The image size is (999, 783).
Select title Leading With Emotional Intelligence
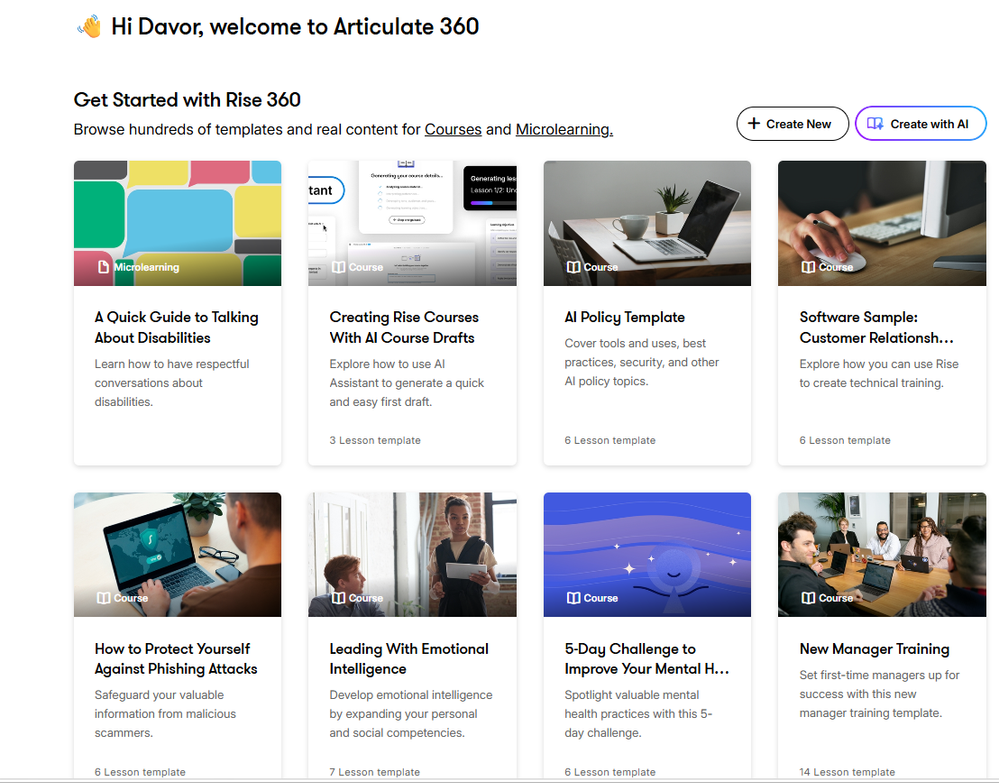pos(409,659)
